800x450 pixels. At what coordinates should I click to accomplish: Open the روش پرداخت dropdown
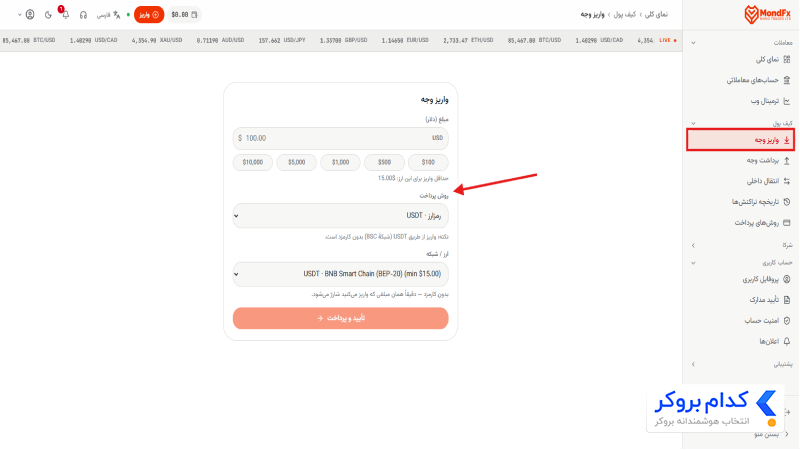pos(340,216)
